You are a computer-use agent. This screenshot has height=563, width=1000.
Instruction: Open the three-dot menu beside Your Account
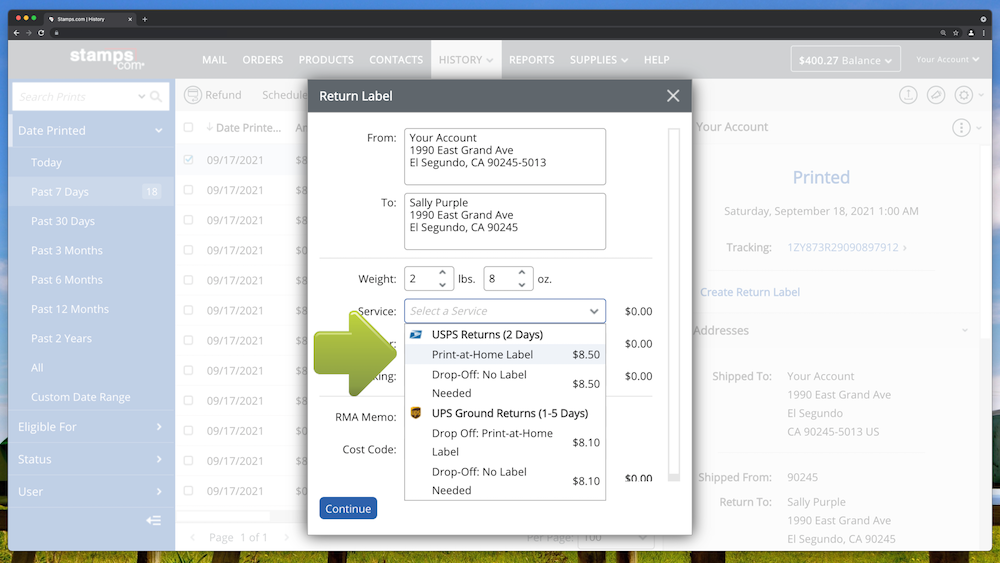pos(961,127)
